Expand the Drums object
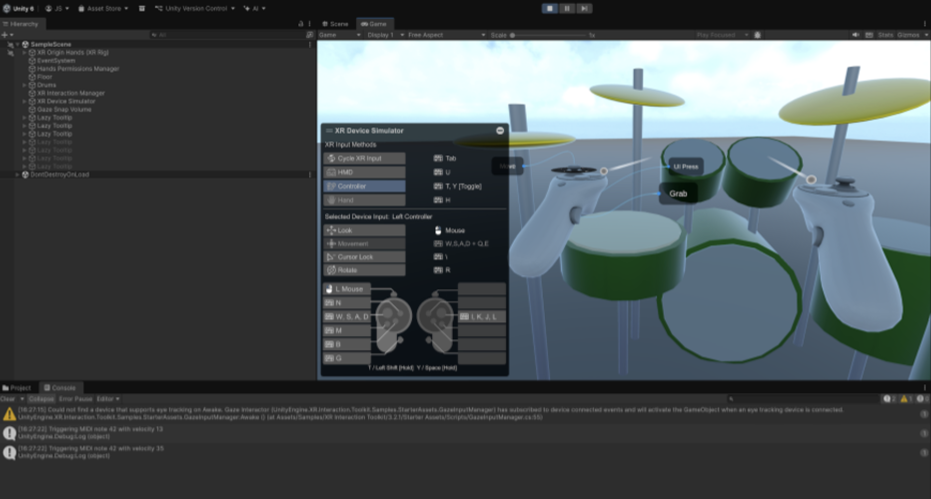Viewport: 931px width, 499px height. click(24, 85)
